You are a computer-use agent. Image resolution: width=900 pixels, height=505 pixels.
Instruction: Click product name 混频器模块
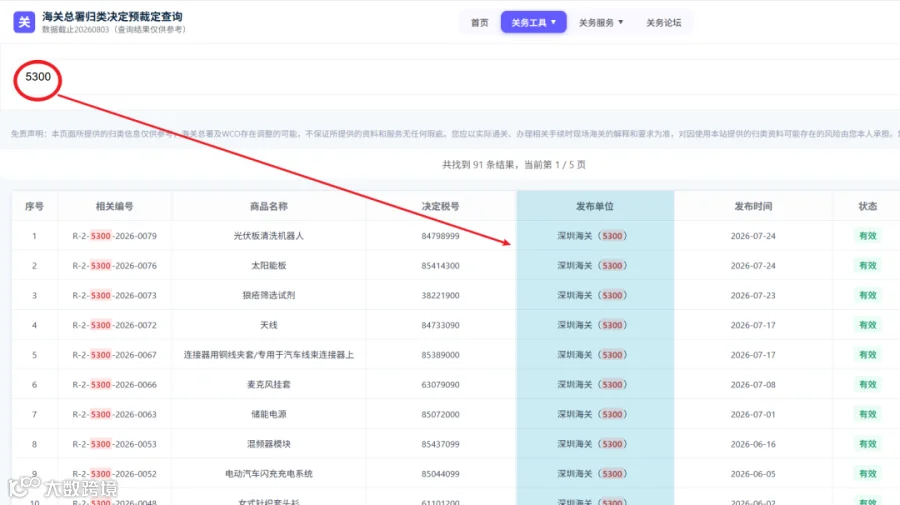(x=269, y=444)
